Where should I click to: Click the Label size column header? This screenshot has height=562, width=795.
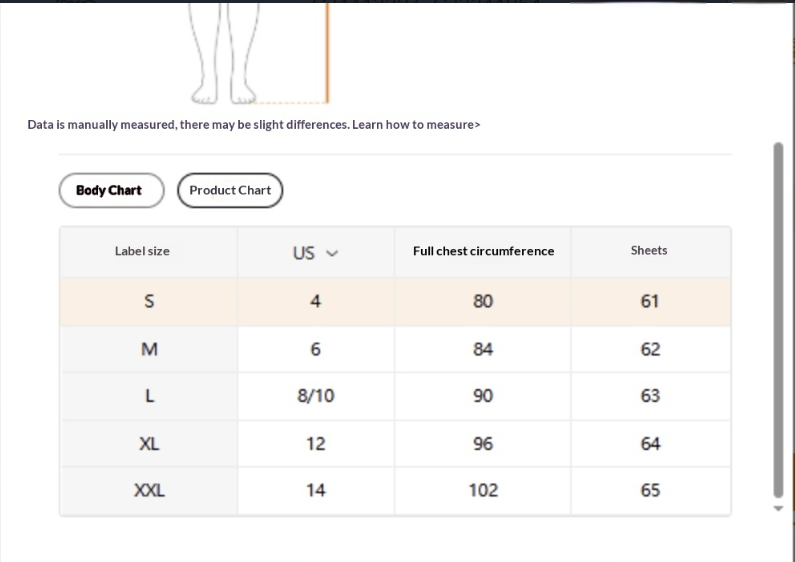pos(142,251)
